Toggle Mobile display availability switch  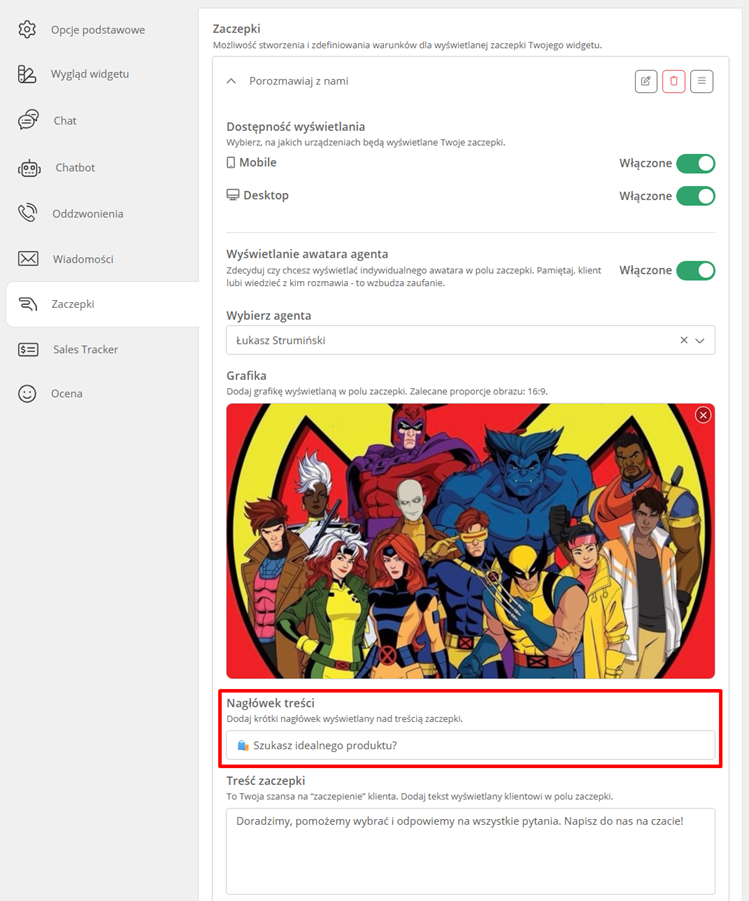696,163
